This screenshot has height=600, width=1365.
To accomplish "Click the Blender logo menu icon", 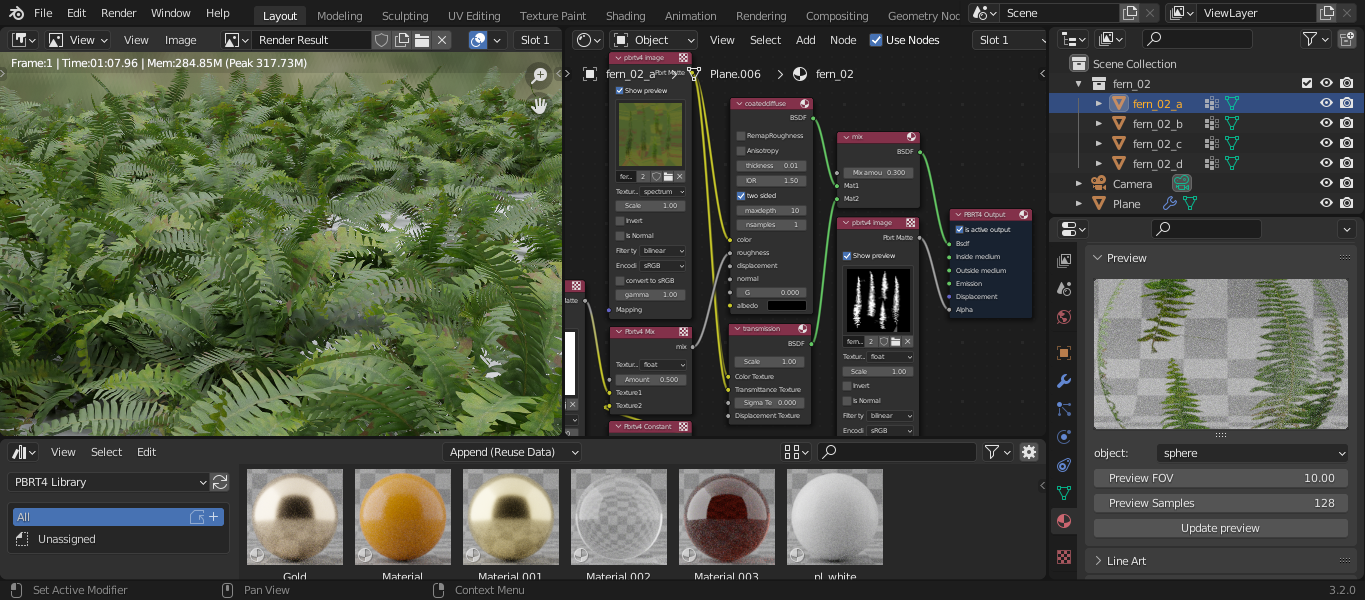I will pyautogui.click(x=17, y=13).
